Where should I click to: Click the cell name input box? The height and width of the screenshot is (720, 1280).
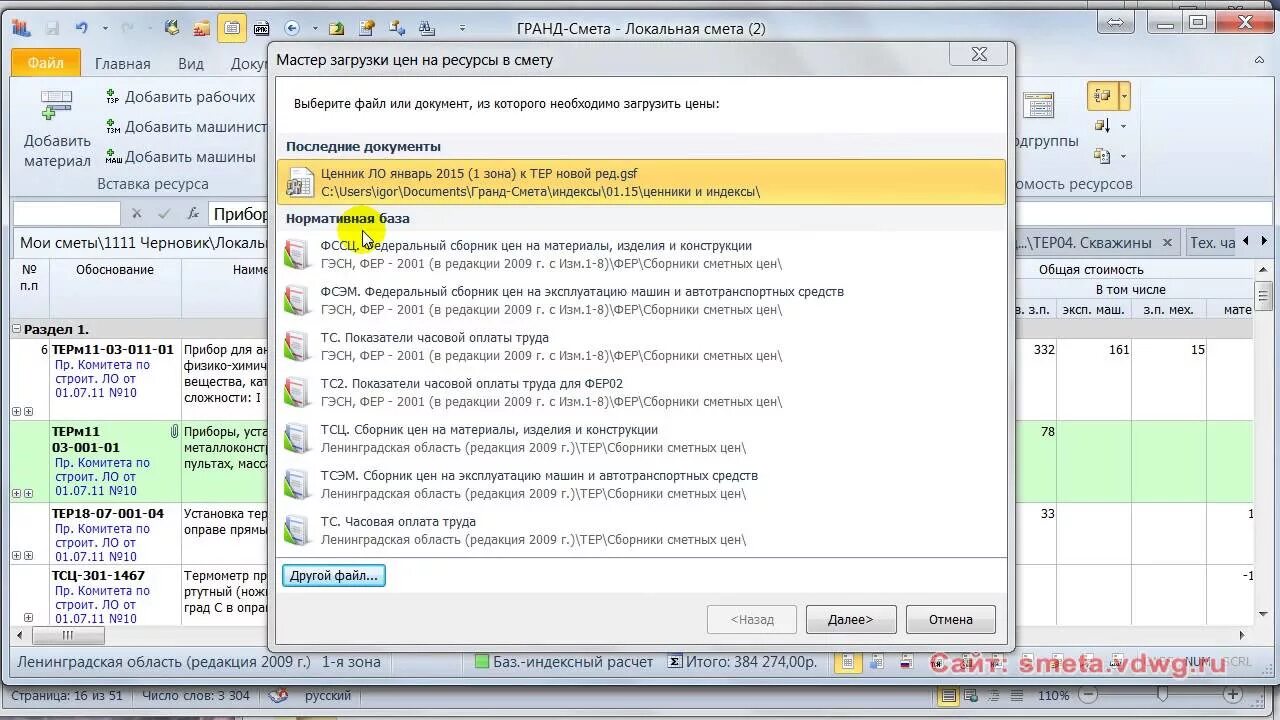67,214
